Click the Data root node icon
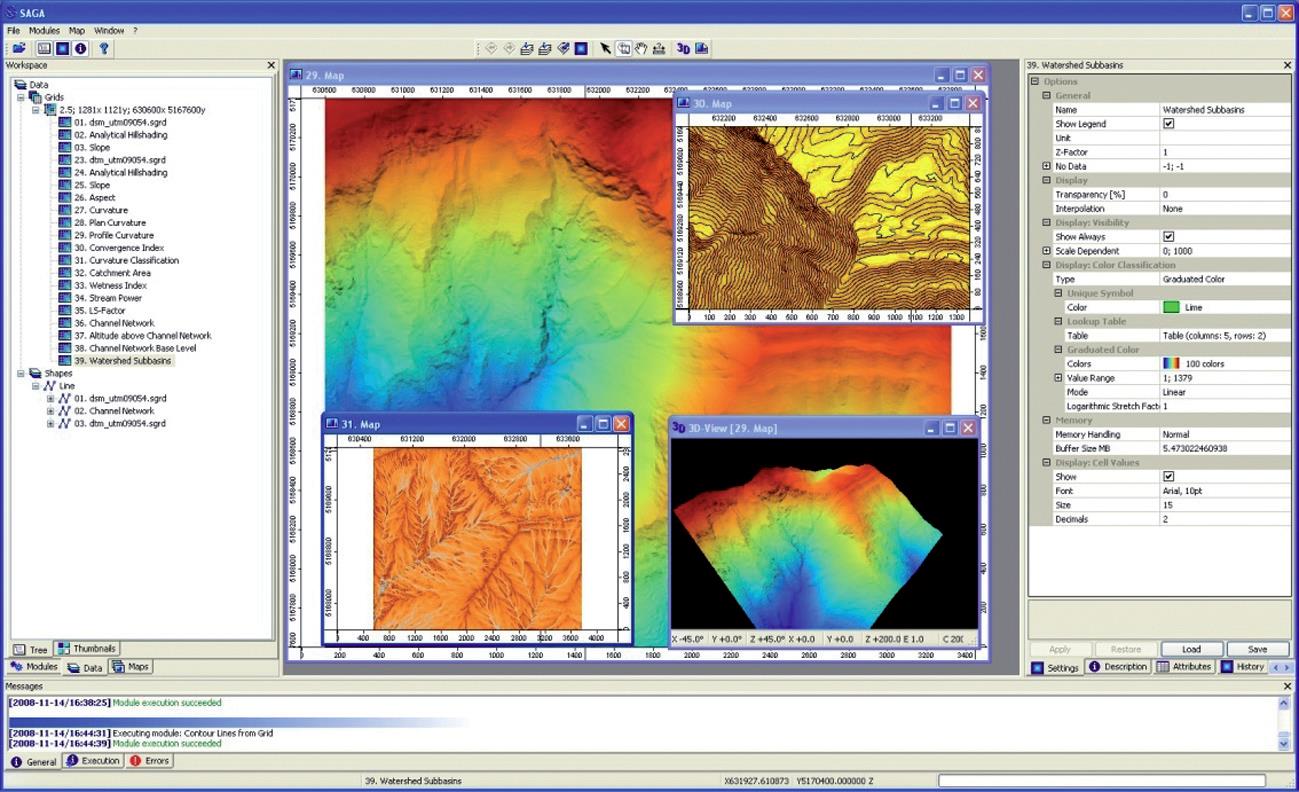The width and height of the screenshot is (1299, 792). point(21,85)
